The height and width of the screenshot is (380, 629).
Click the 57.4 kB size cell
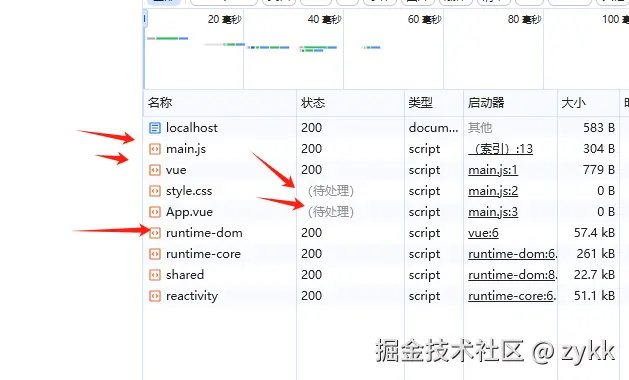(x=594, y=233)
